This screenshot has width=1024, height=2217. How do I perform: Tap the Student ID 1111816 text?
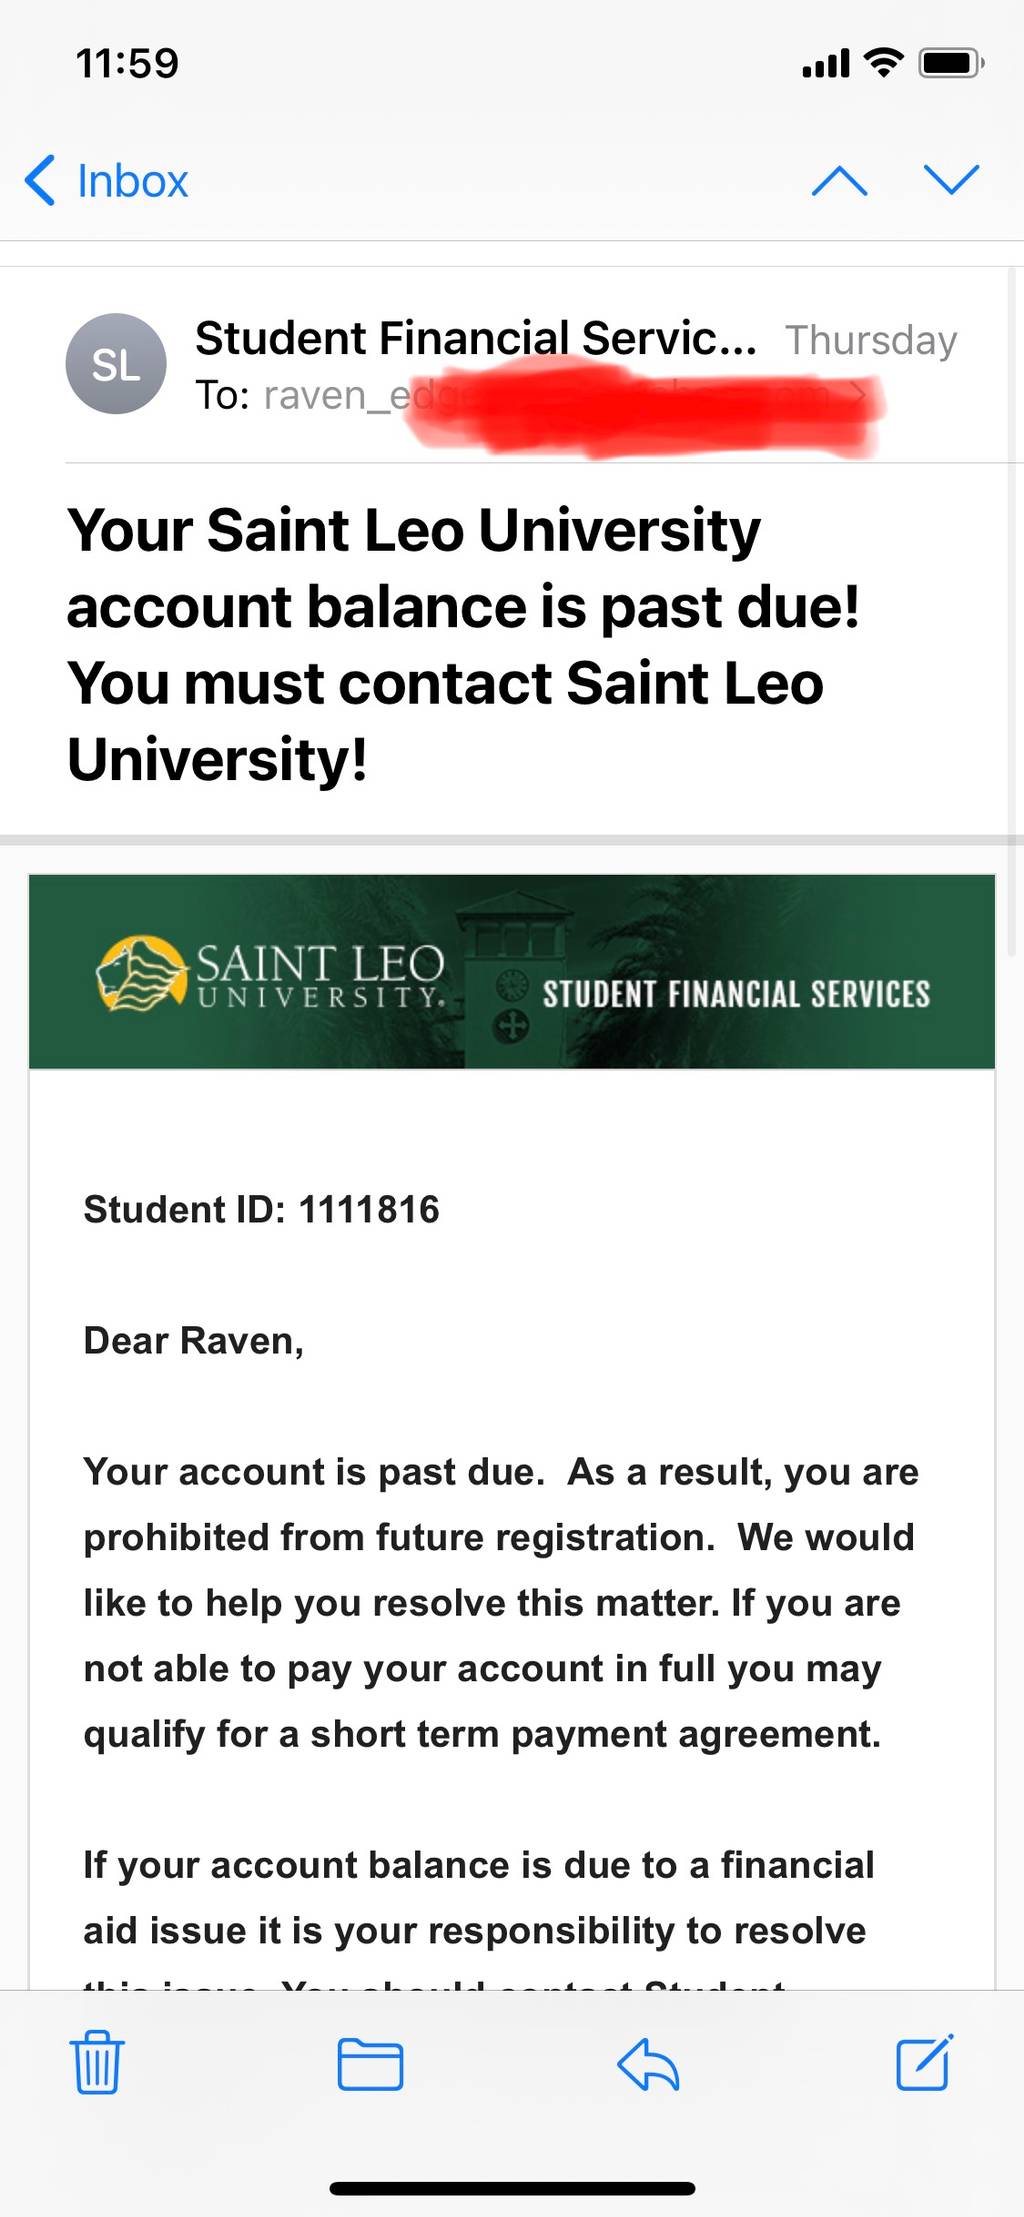(261, 1209)
